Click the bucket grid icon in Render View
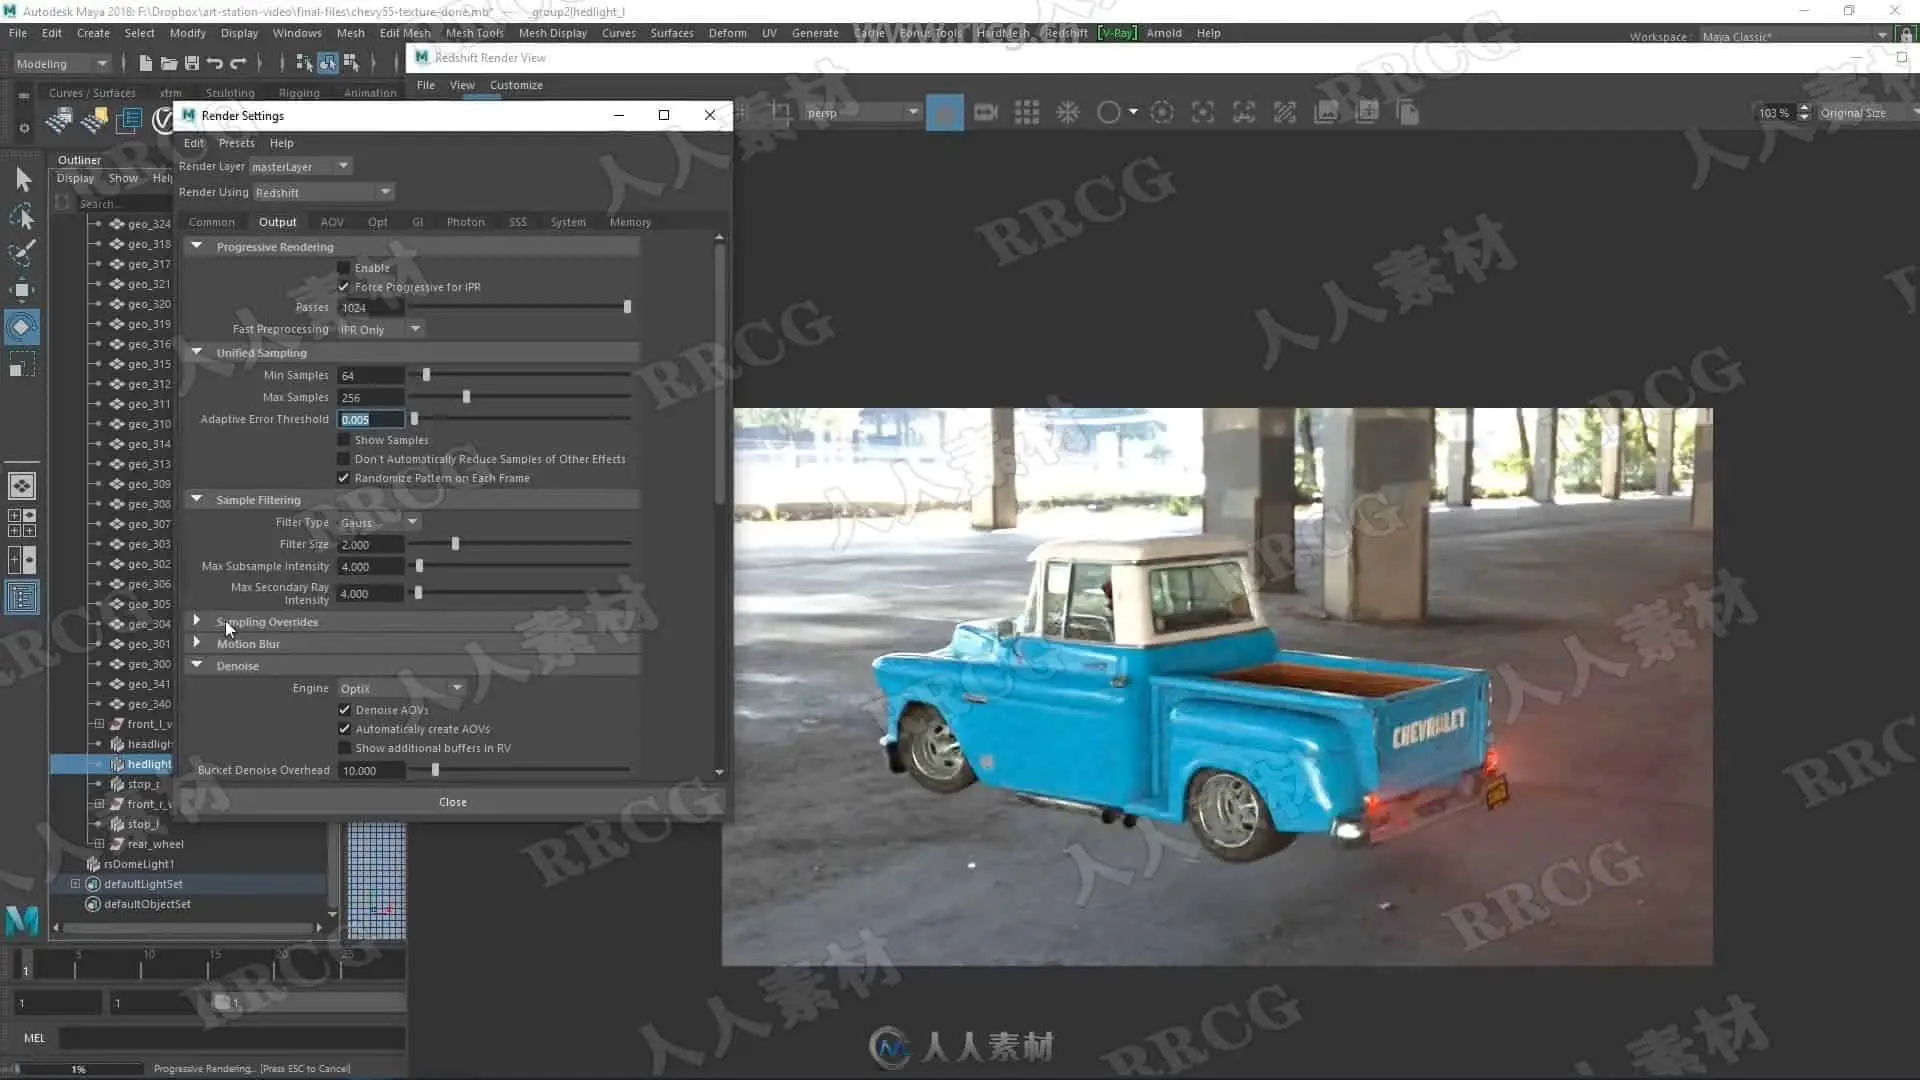1920x1080 pixels. click(x=1027, y=113)
